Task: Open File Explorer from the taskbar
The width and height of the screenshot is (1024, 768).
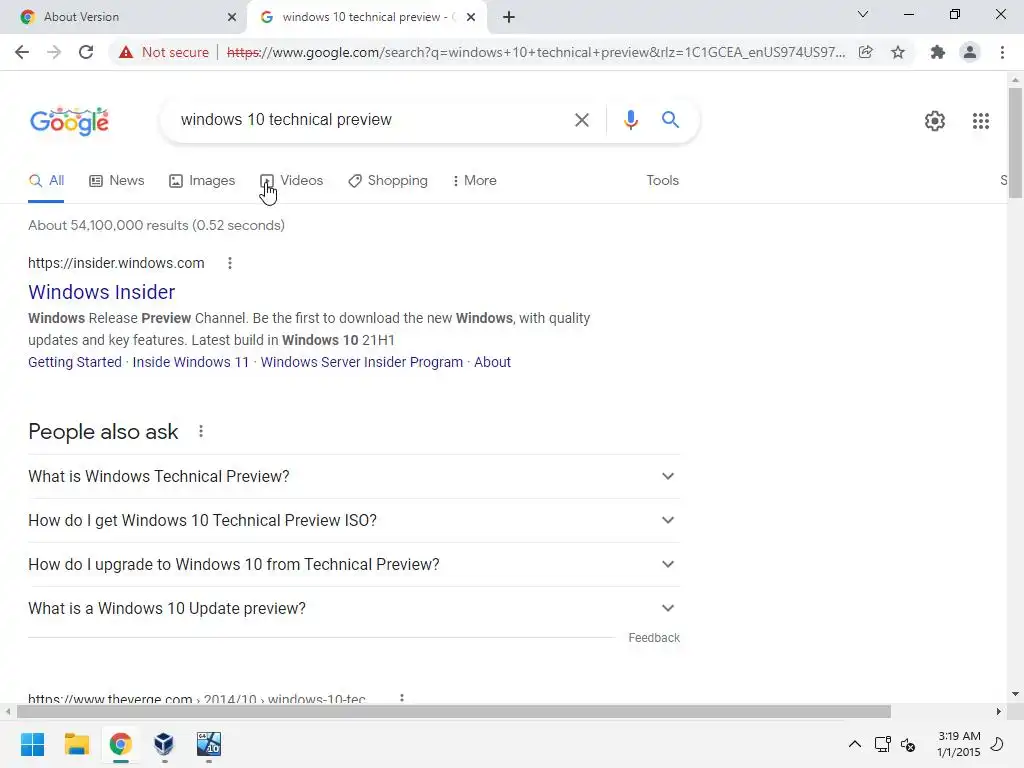Action: [x=76, y=744]
